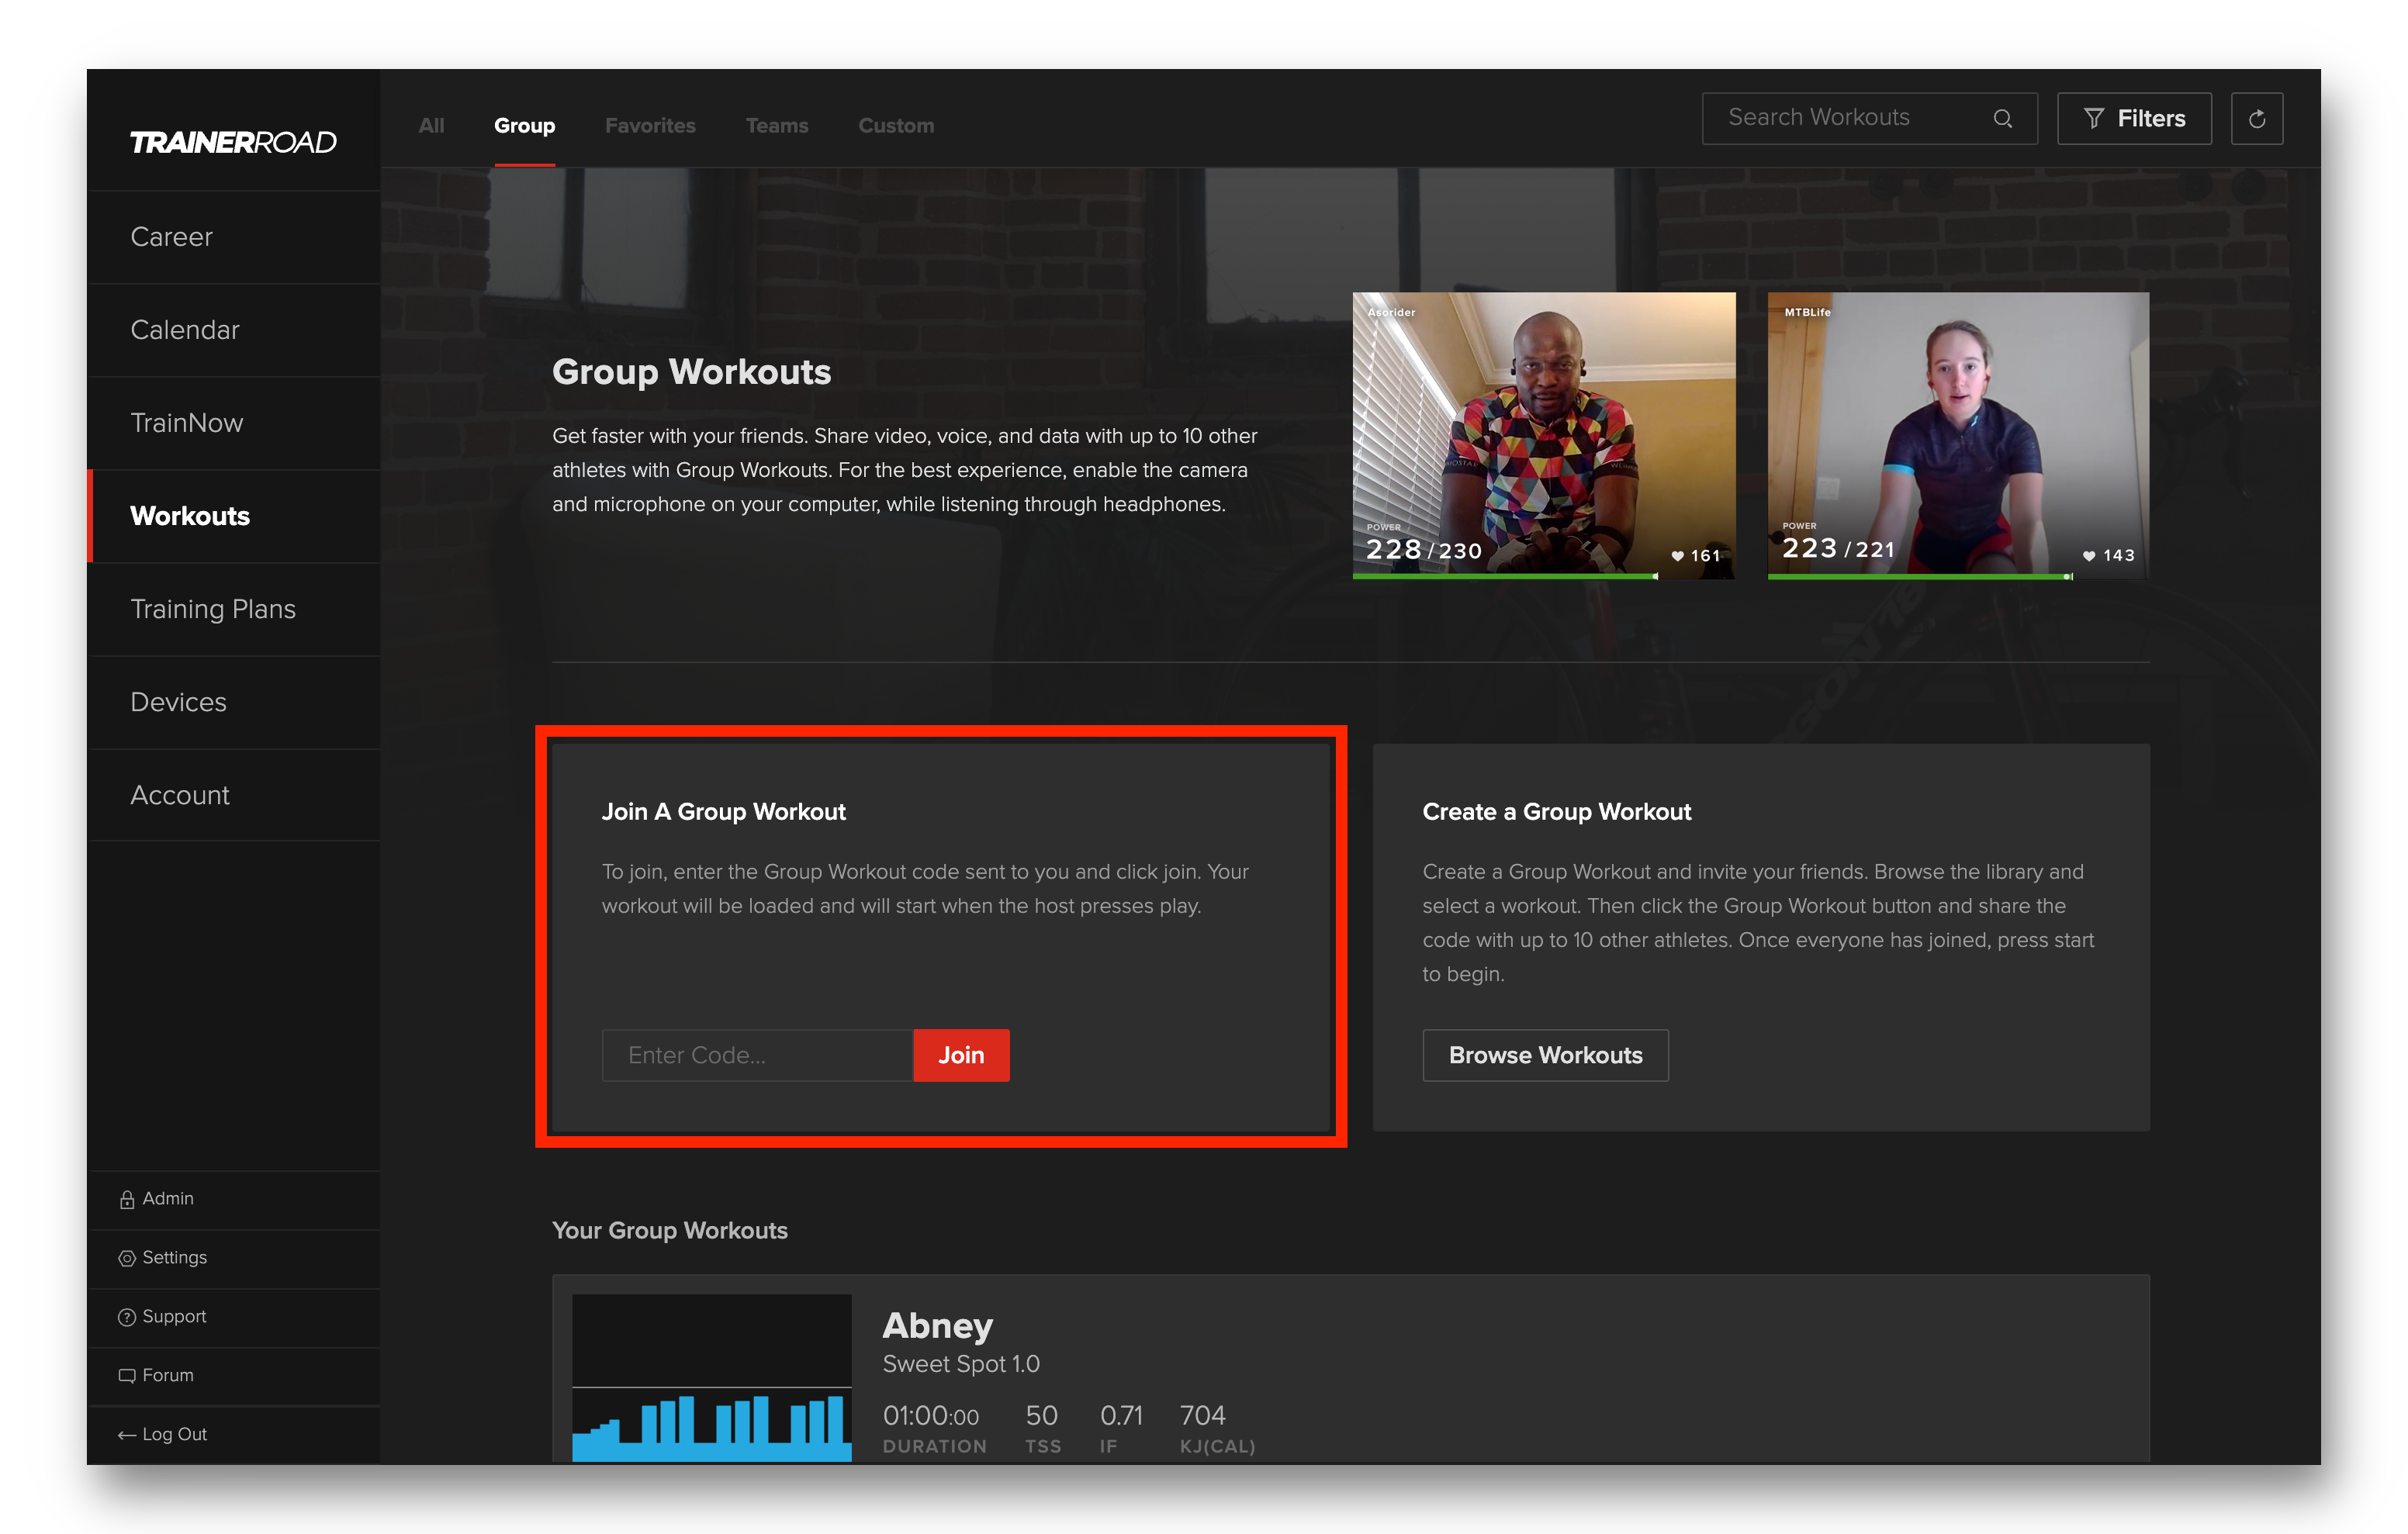Screen dimensions: 2408x1534
Task: Switch to the Custom tab
Action: click(x=896, y=126)
